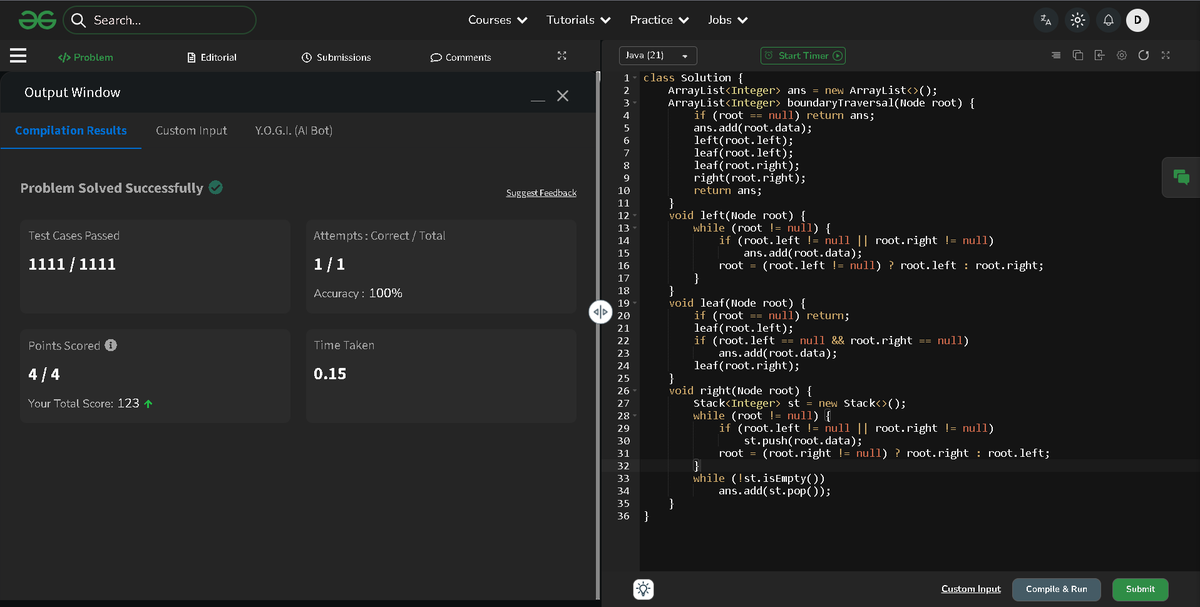
Task: Expand the Tutorials menu
Action: 578,20
